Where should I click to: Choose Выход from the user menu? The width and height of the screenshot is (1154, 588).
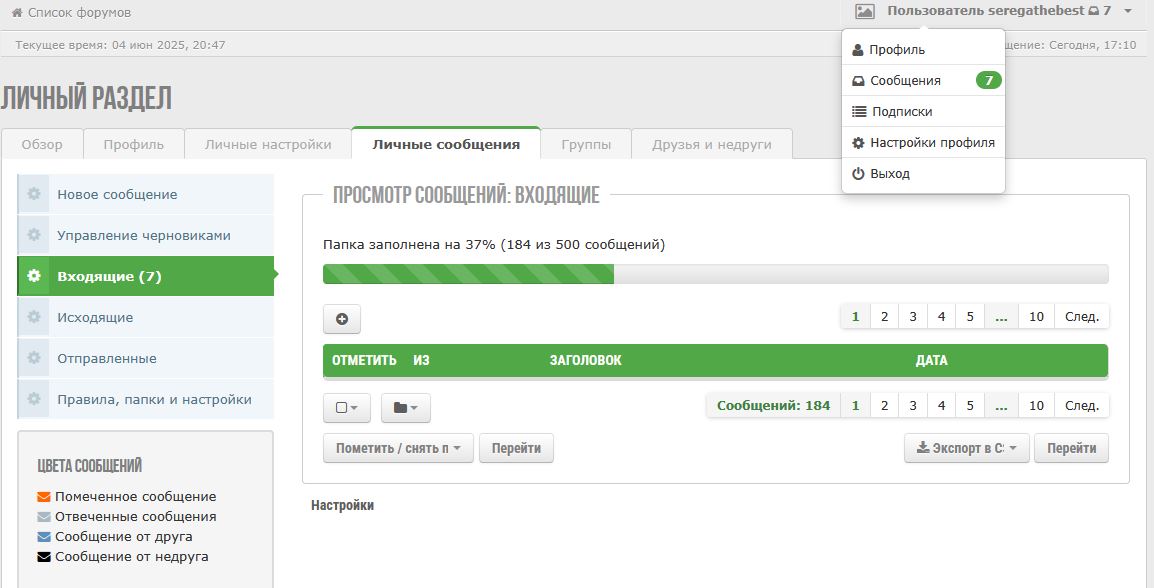[889, 174]
